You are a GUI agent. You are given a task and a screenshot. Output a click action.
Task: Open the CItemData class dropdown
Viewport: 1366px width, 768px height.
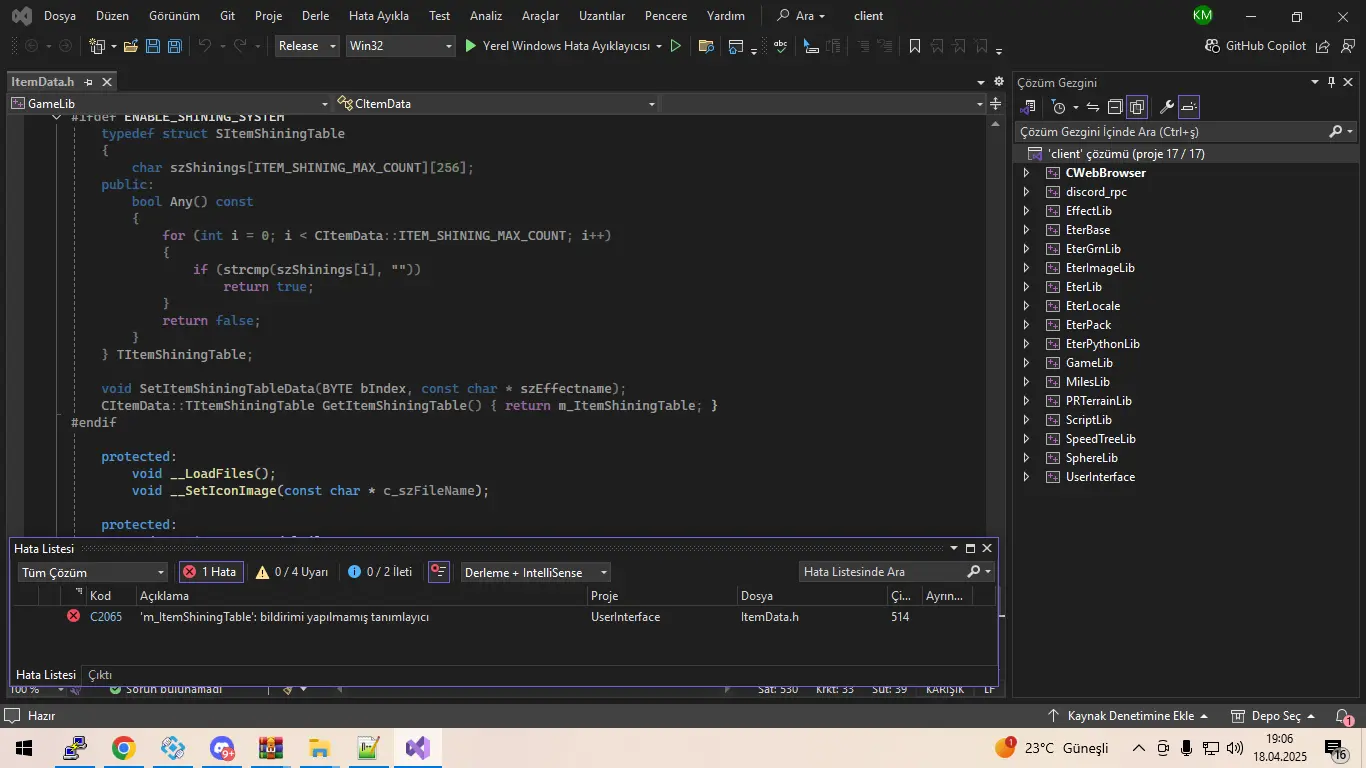point(497,104)
